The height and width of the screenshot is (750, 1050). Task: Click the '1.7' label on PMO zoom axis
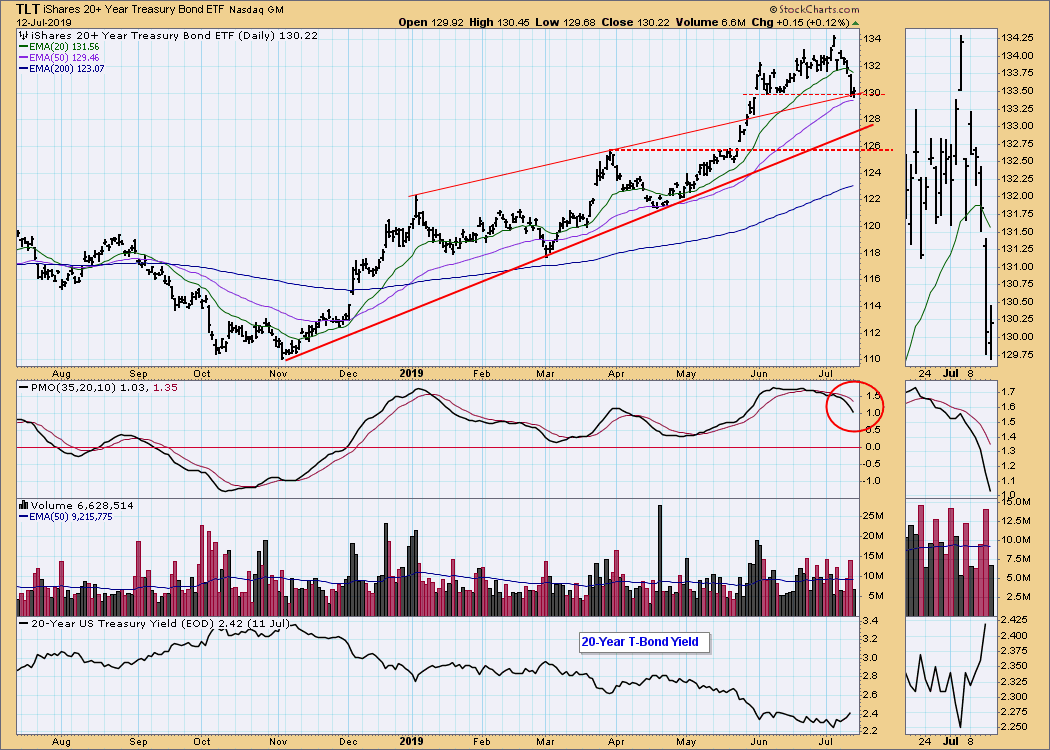[x=1008, y=391]
